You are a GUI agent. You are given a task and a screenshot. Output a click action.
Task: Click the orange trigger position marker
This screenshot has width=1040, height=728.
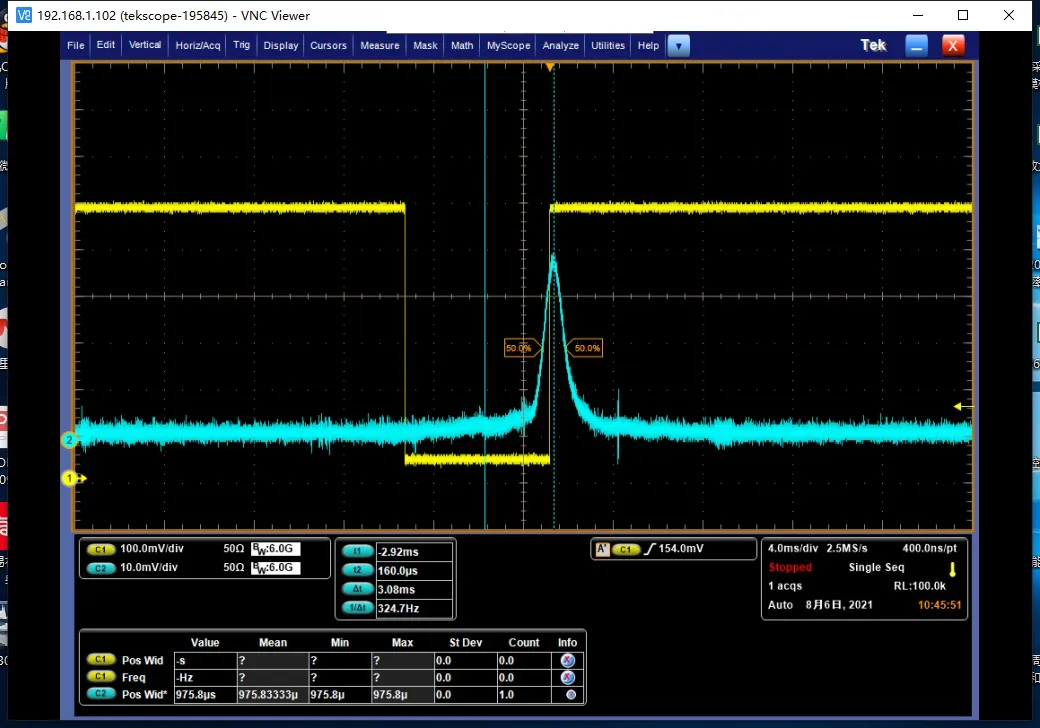pos(549,67)
